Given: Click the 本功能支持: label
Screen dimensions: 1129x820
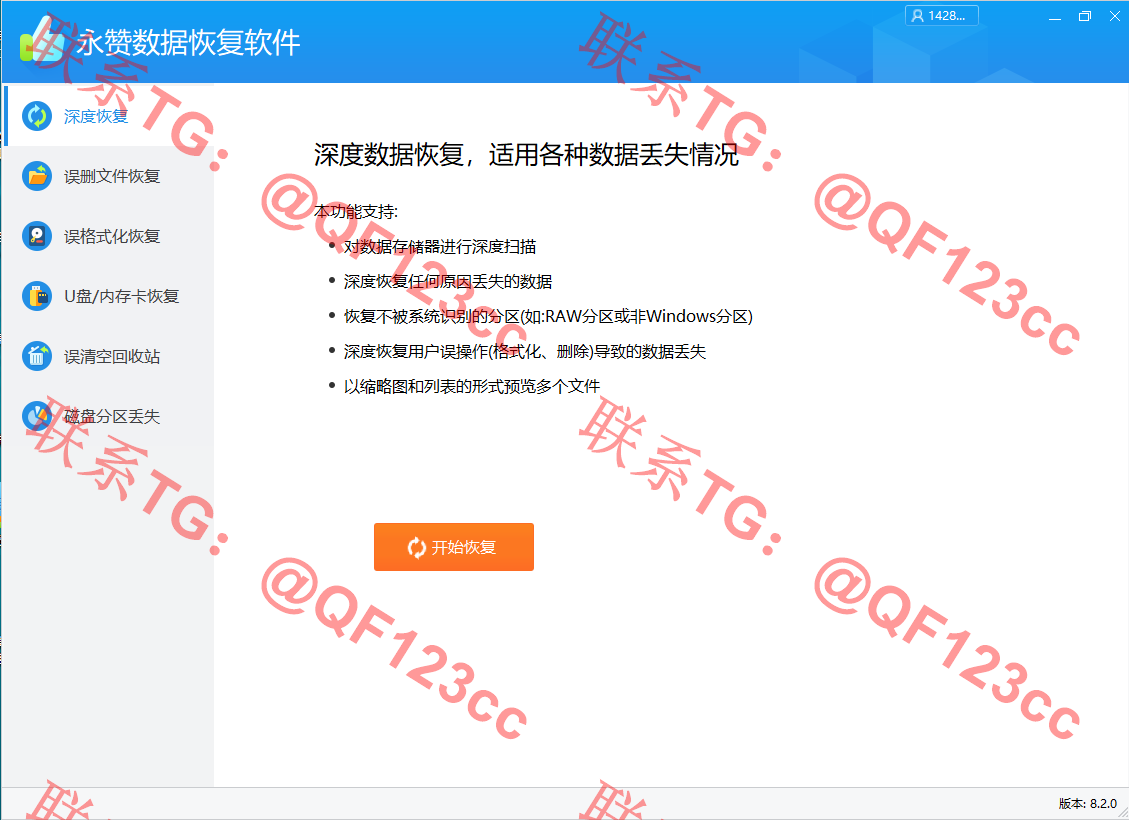Looking at the screenshot, I should tap(356, 212).
